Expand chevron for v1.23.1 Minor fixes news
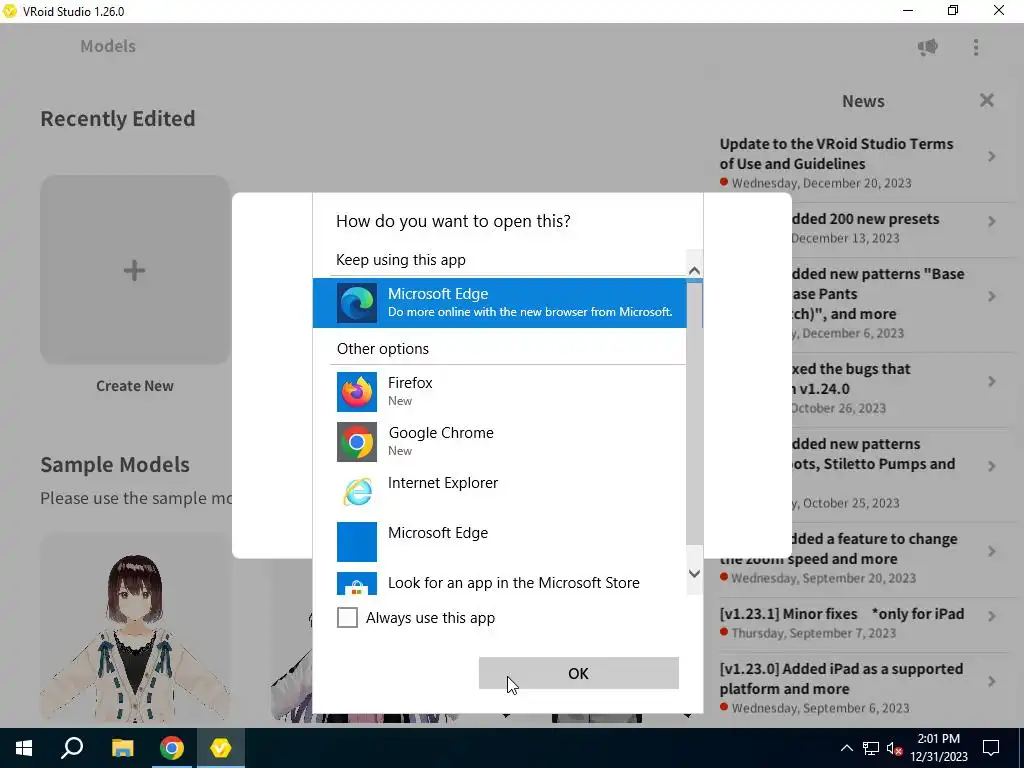Viewport: 1024px width, 768px height. 991,616
